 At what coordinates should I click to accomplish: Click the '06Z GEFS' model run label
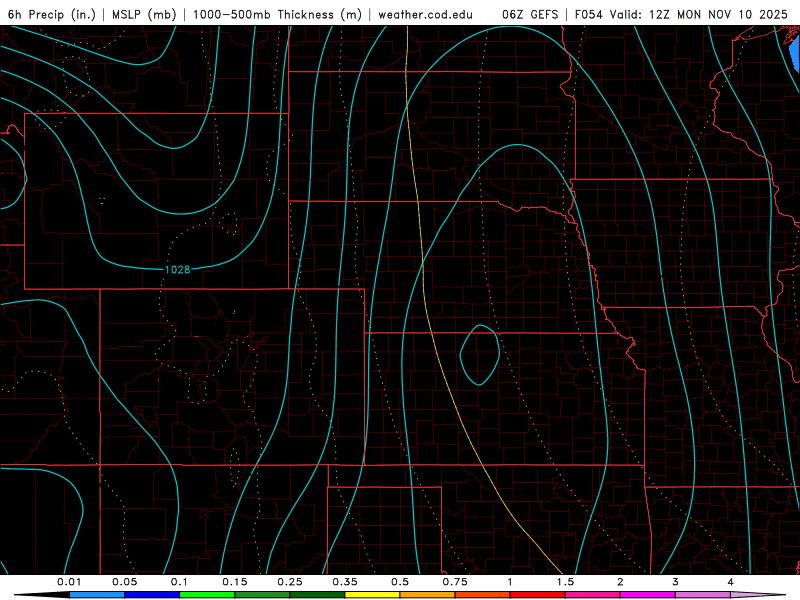tap(530, 14)
